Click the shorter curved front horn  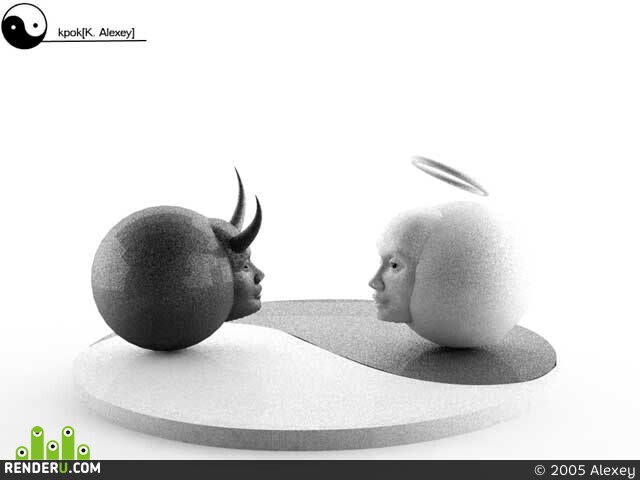coord(246,227)
